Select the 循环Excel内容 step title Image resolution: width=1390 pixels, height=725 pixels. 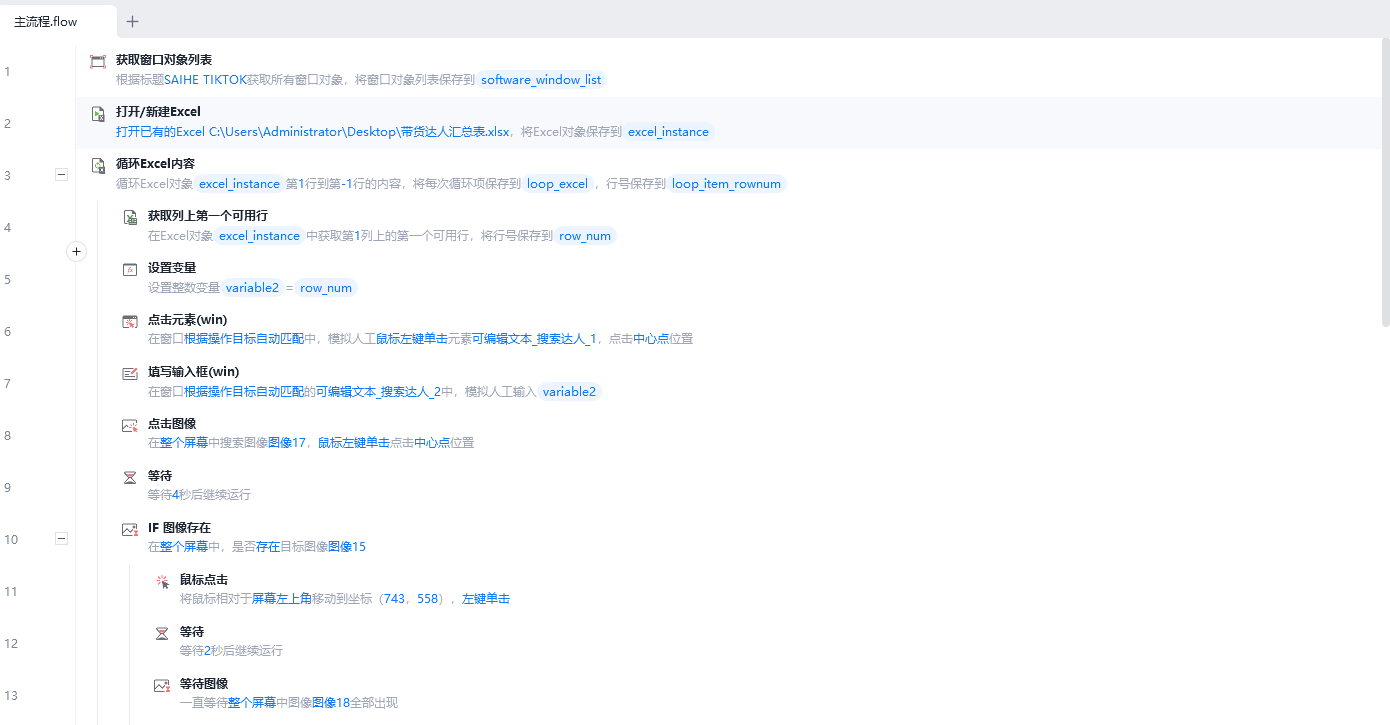pyautogui.click(x=155, y=164)
